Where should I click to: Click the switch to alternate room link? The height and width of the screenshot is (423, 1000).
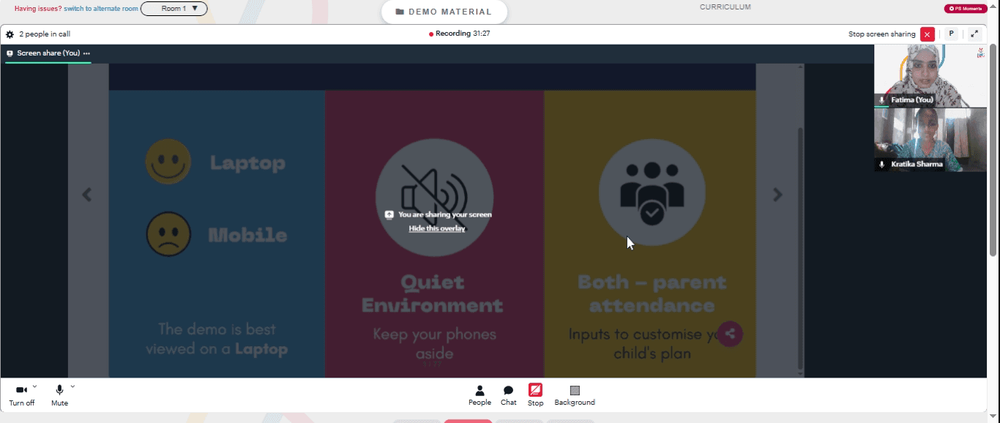(x=101, y=9)
